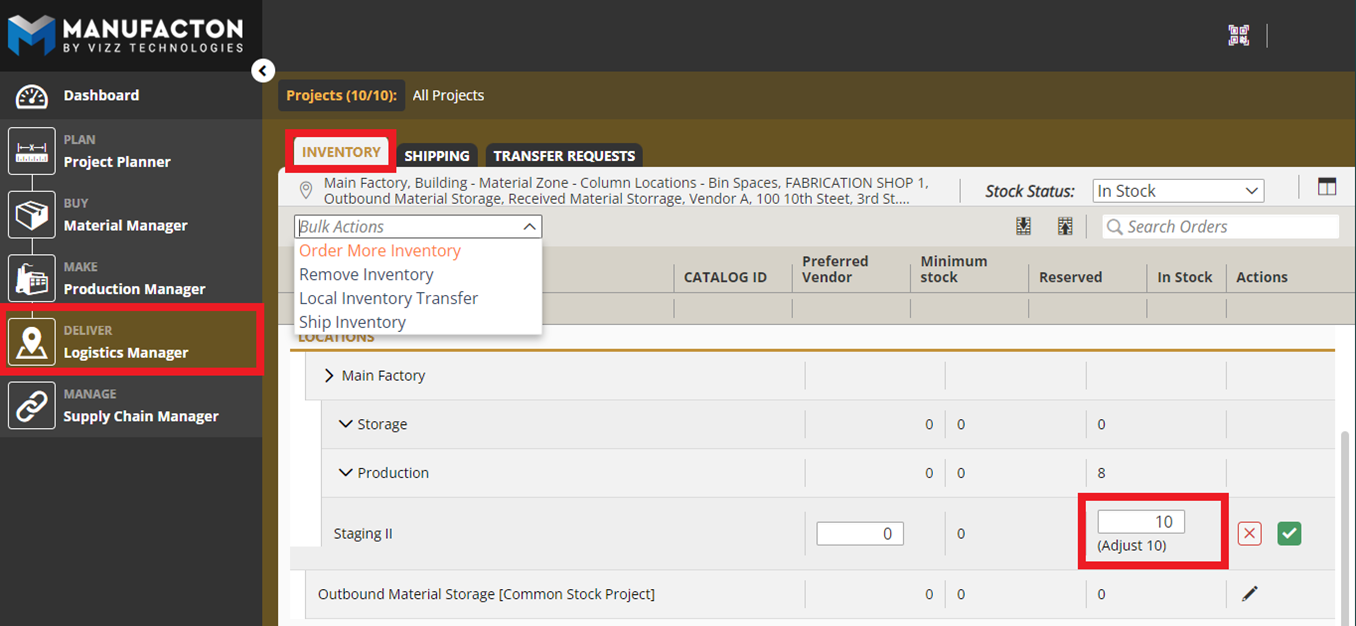Collapse the sidebar with the arrow button
This screenshot has width=1356, height=626.
pyautogui.click(x=263, y=71)
